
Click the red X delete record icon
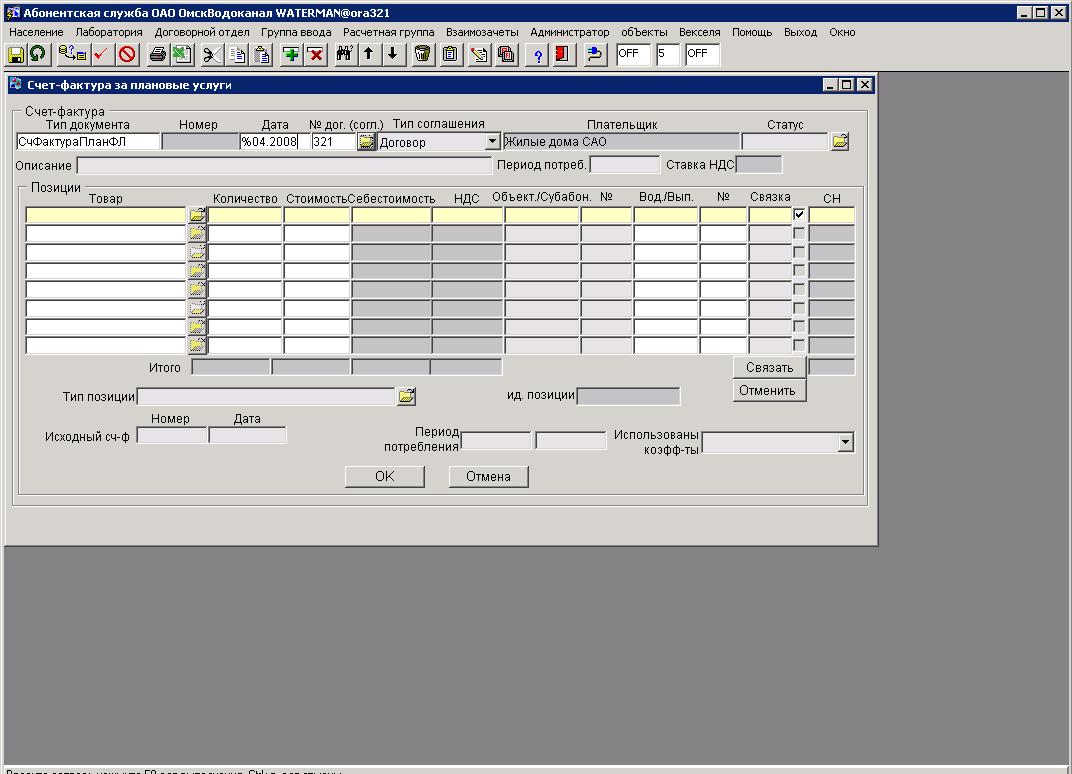(x=316, y=54)
